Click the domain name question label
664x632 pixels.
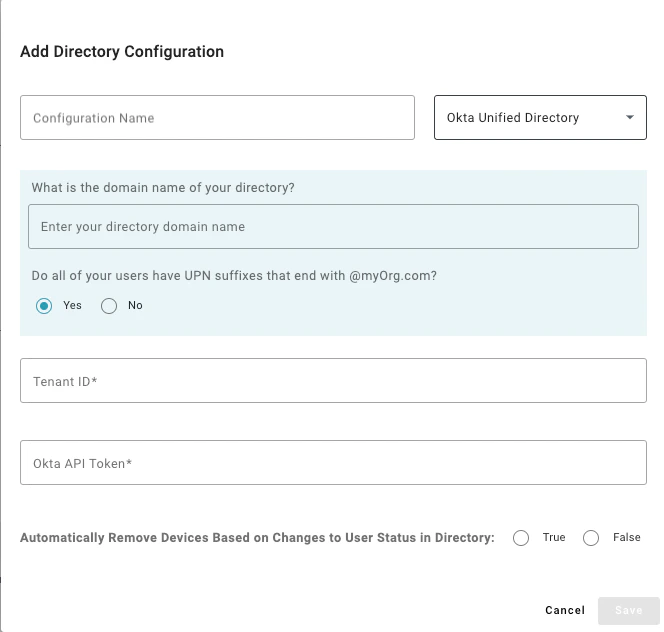(163, 188)
